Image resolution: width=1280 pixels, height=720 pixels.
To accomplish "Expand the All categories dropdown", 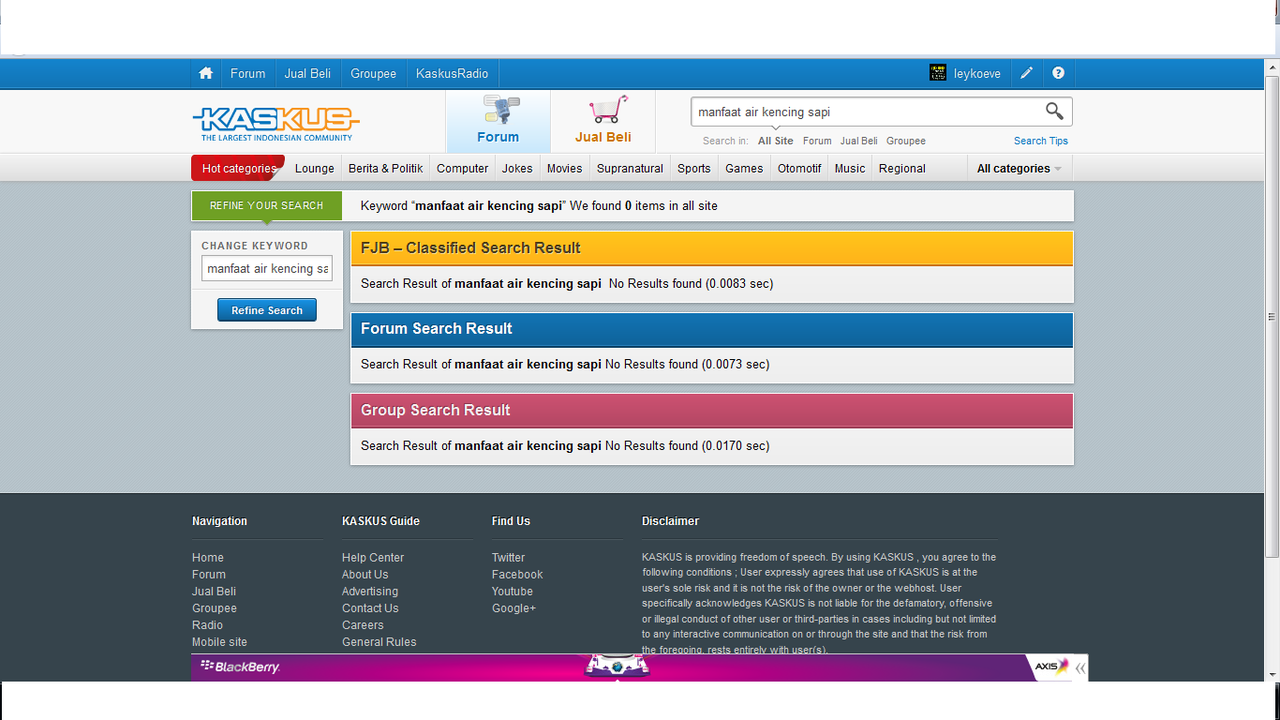I will [x=1019, y=168].
